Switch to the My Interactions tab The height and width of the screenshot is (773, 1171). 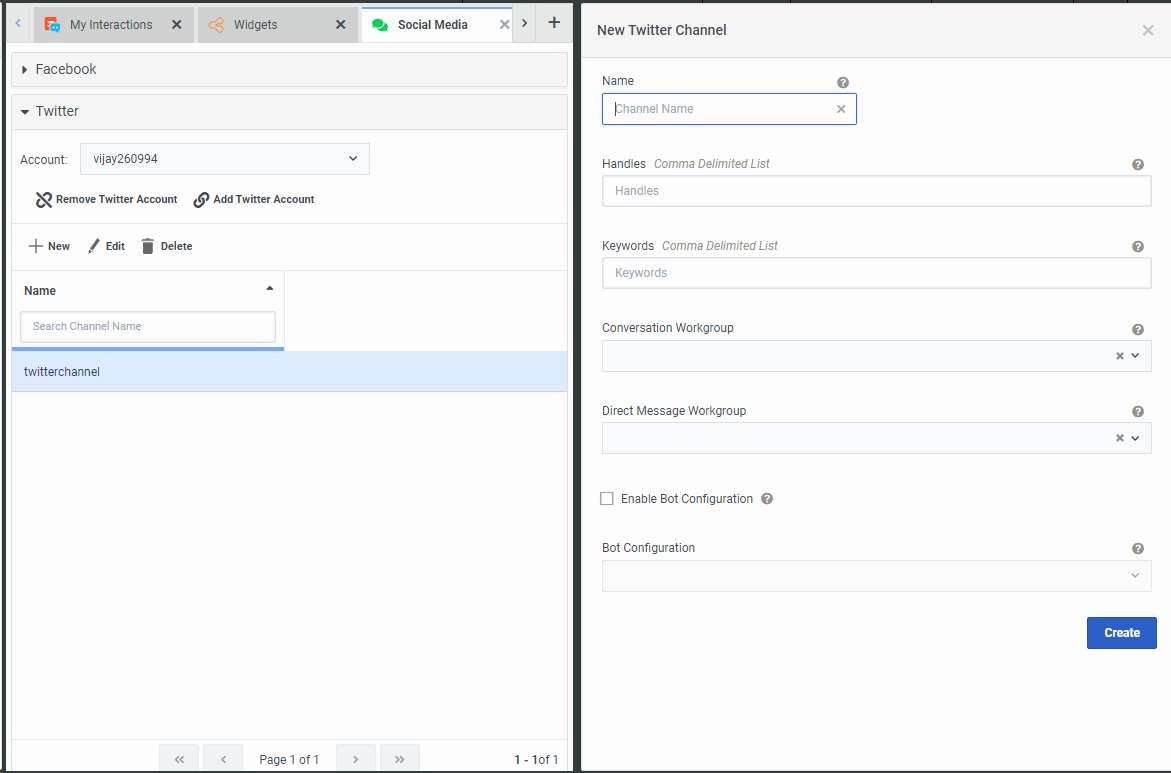[x=110, y=25]
